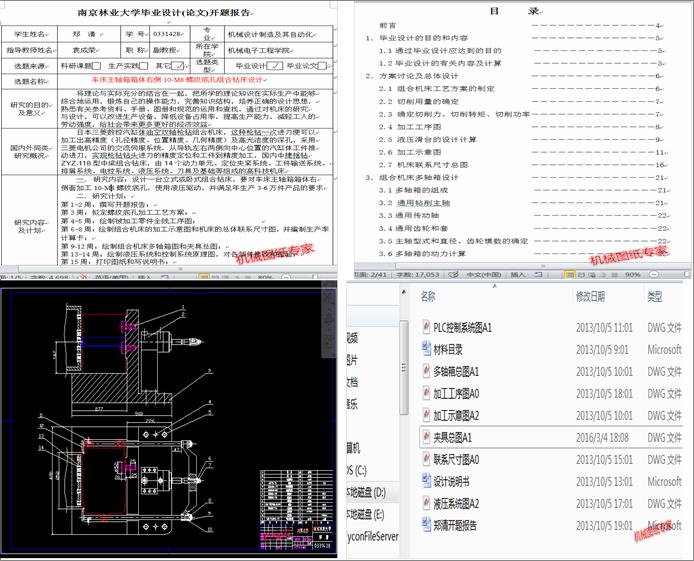Click 字数: 17,053 word count in status bar
Viewport: 694px width, 561px height.
tap(418, 275)
